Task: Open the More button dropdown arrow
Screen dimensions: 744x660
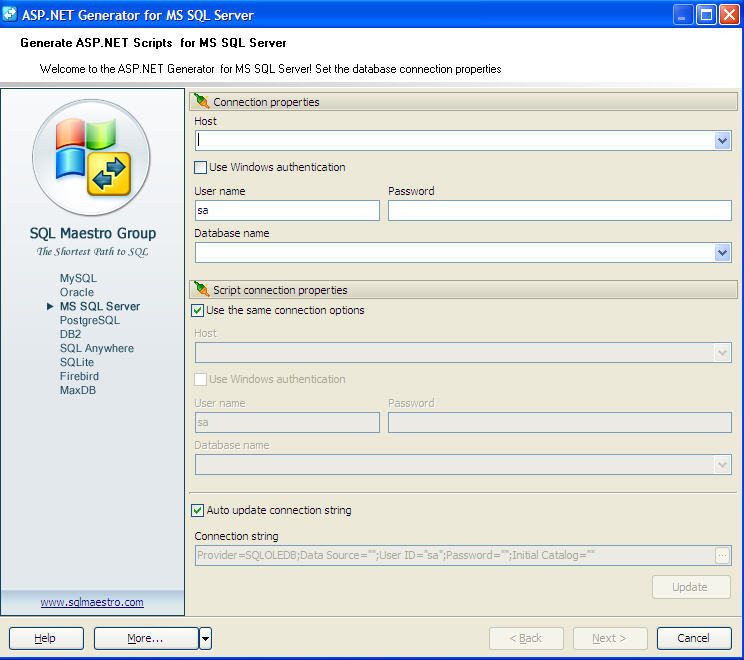Action: coord(205,639)
